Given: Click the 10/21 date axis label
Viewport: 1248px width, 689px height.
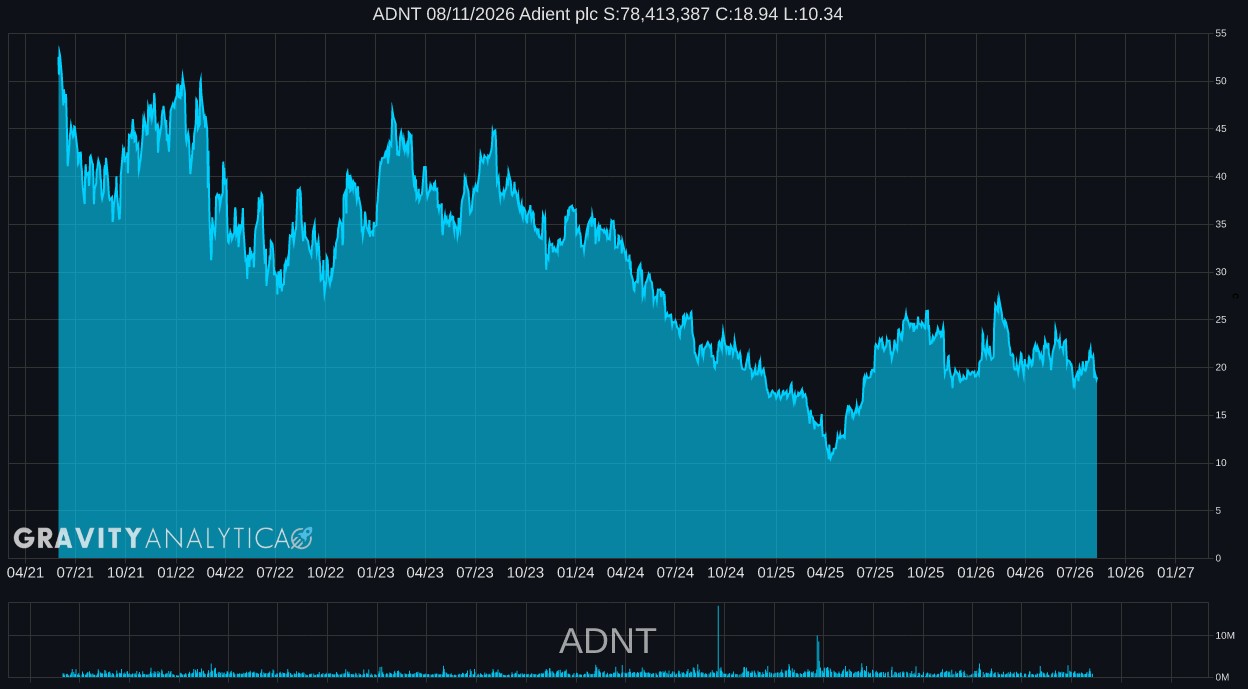Looking at the screenshot, I should 125,573.
